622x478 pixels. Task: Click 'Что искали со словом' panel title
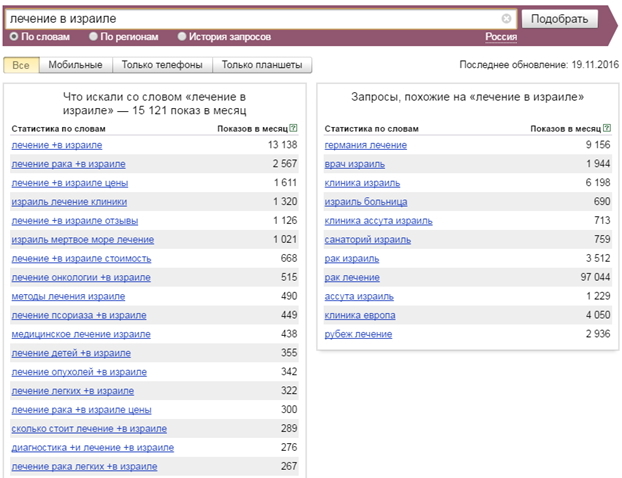[x=154, y=104]
